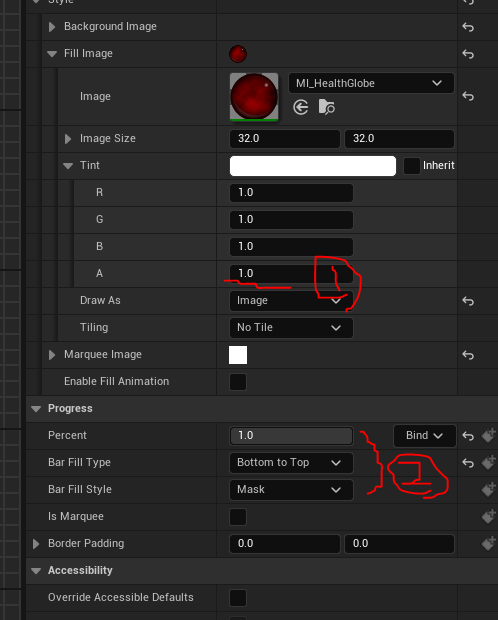Click the Percent value field

[291, 436]
